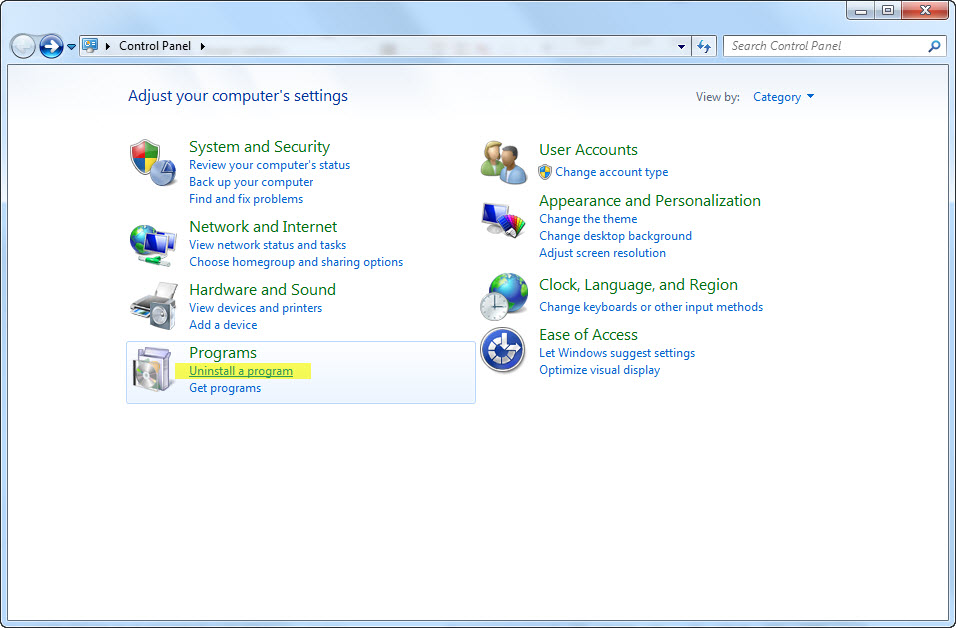Open User Accounts category
The height and width of the screenshot is (628, 956).
point(588,150)
